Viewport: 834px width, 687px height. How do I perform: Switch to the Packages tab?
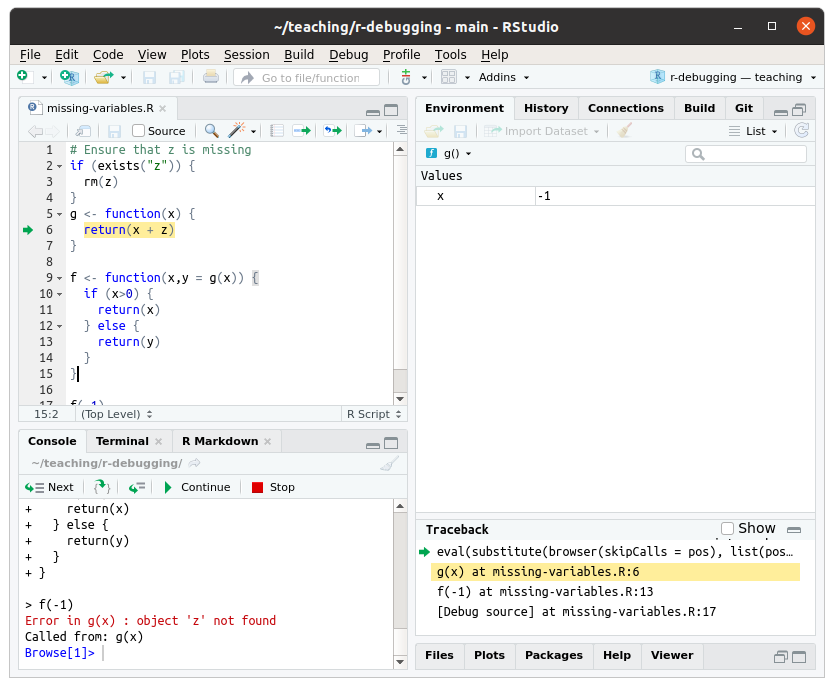(554, 655)
